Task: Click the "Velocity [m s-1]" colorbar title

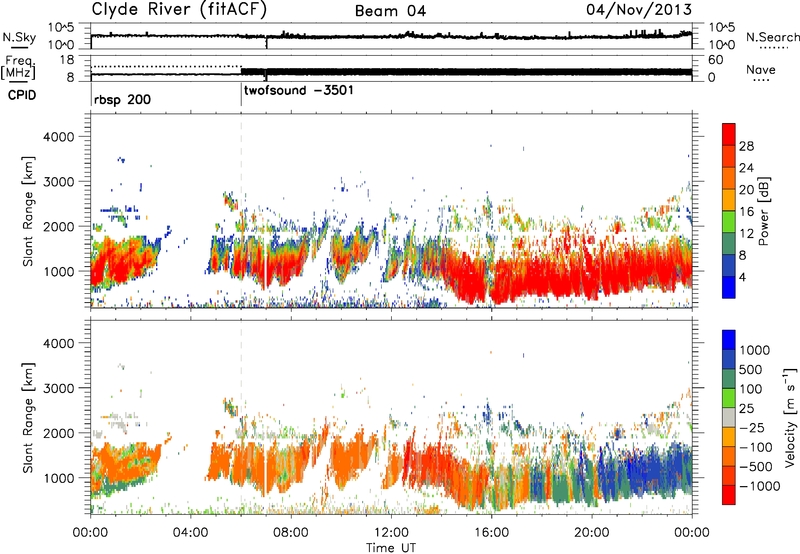Action: tap(791, 418)
